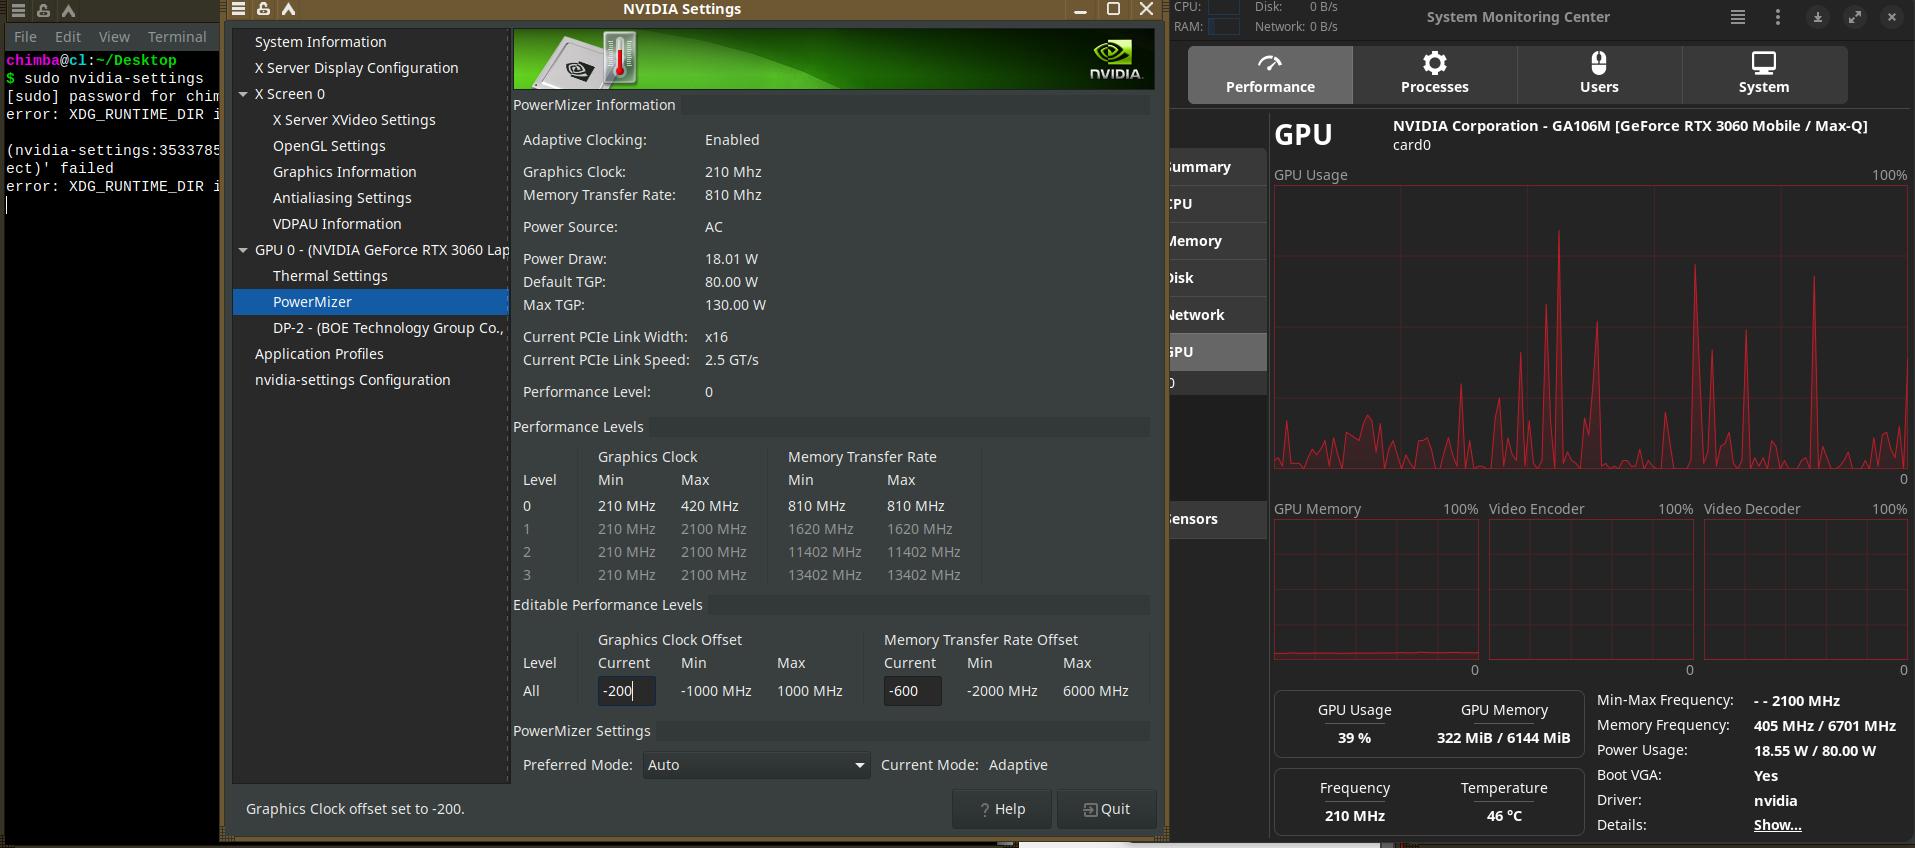Click the Video Decoder graph
Screen dimensions: 1915x848
(1805, 590)
